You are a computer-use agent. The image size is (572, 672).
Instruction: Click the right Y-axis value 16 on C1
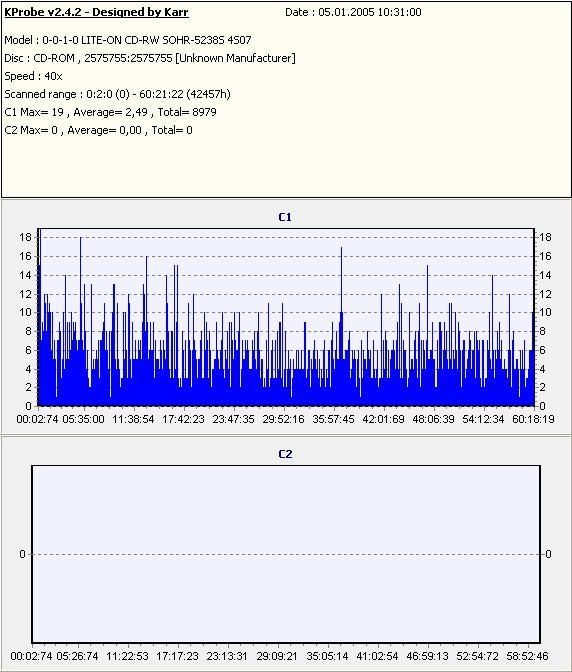click(545, 256)
